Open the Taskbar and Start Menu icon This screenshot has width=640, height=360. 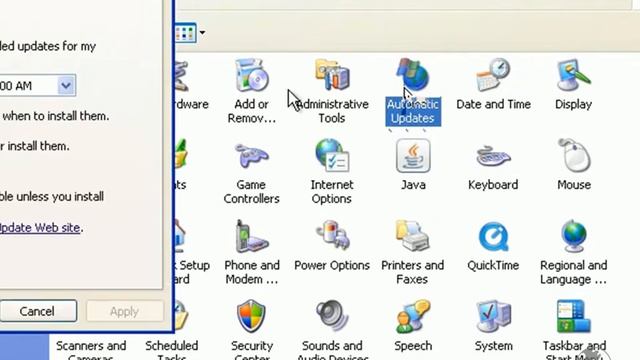573,316
